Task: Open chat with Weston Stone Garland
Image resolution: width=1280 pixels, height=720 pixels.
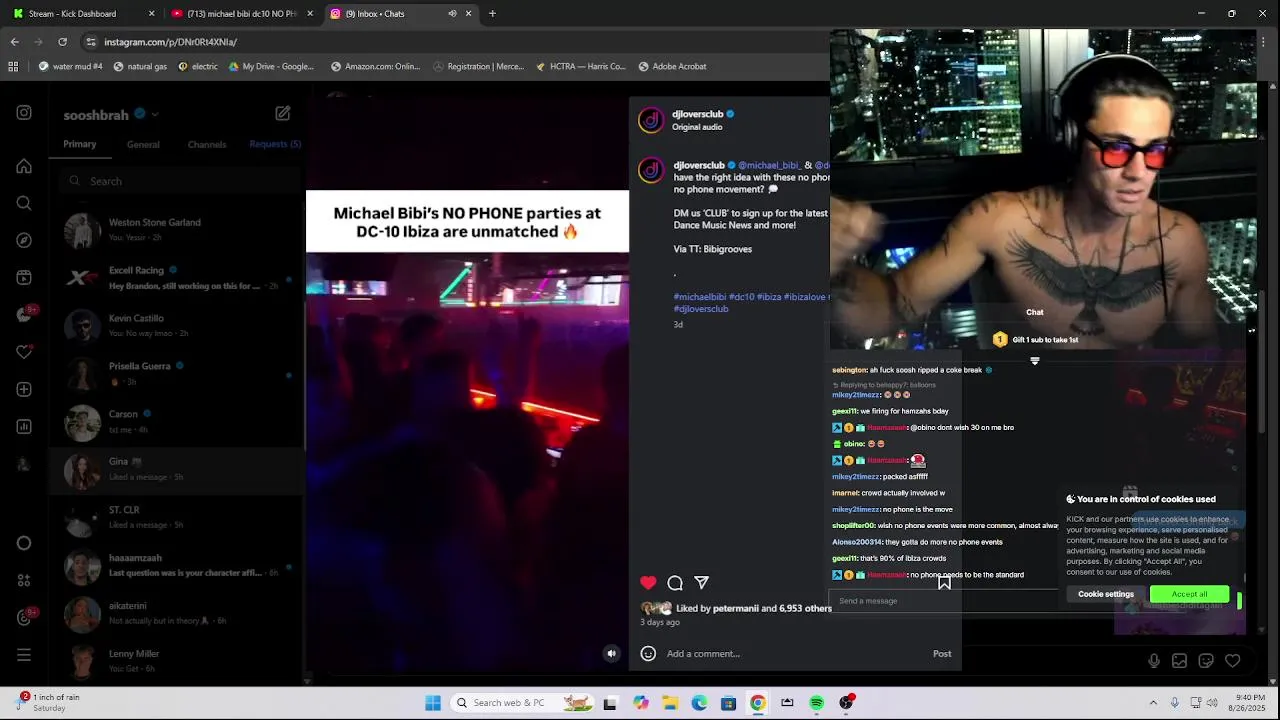Action: point(176,230)
